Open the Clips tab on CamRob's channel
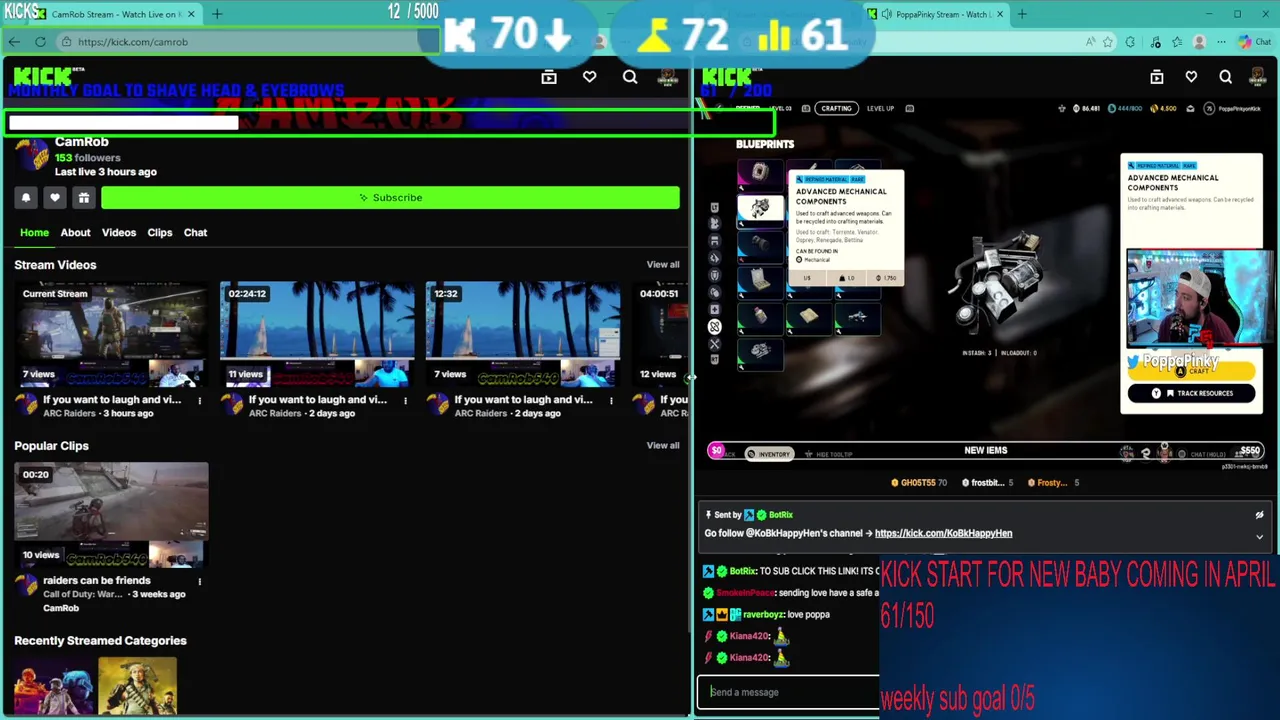 (x=160, y=232)
